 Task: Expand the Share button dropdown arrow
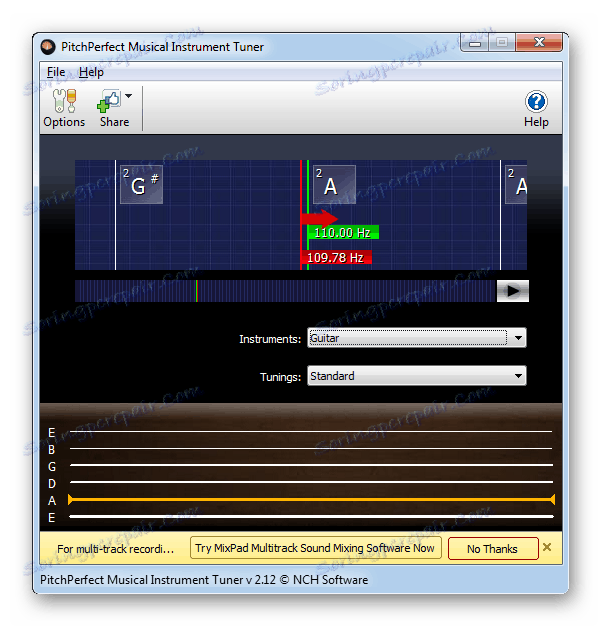click(129, 96)
